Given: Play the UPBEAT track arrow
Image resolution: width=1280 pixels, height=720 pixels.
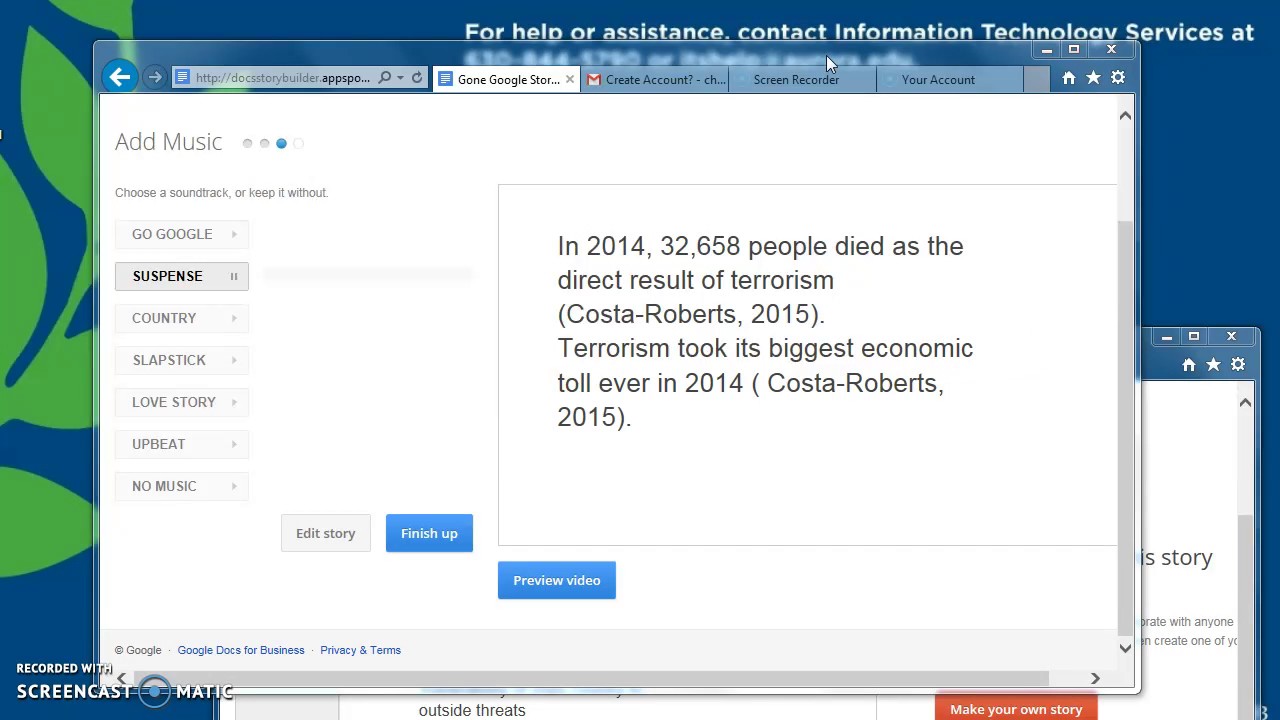Looking at the screenshot, I should [234, 444].
